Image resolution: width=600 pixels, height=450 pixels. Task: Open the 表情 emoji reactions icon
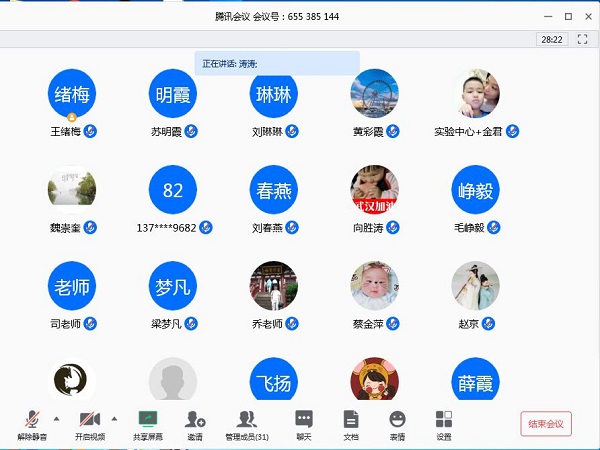[x=397, y=419]
